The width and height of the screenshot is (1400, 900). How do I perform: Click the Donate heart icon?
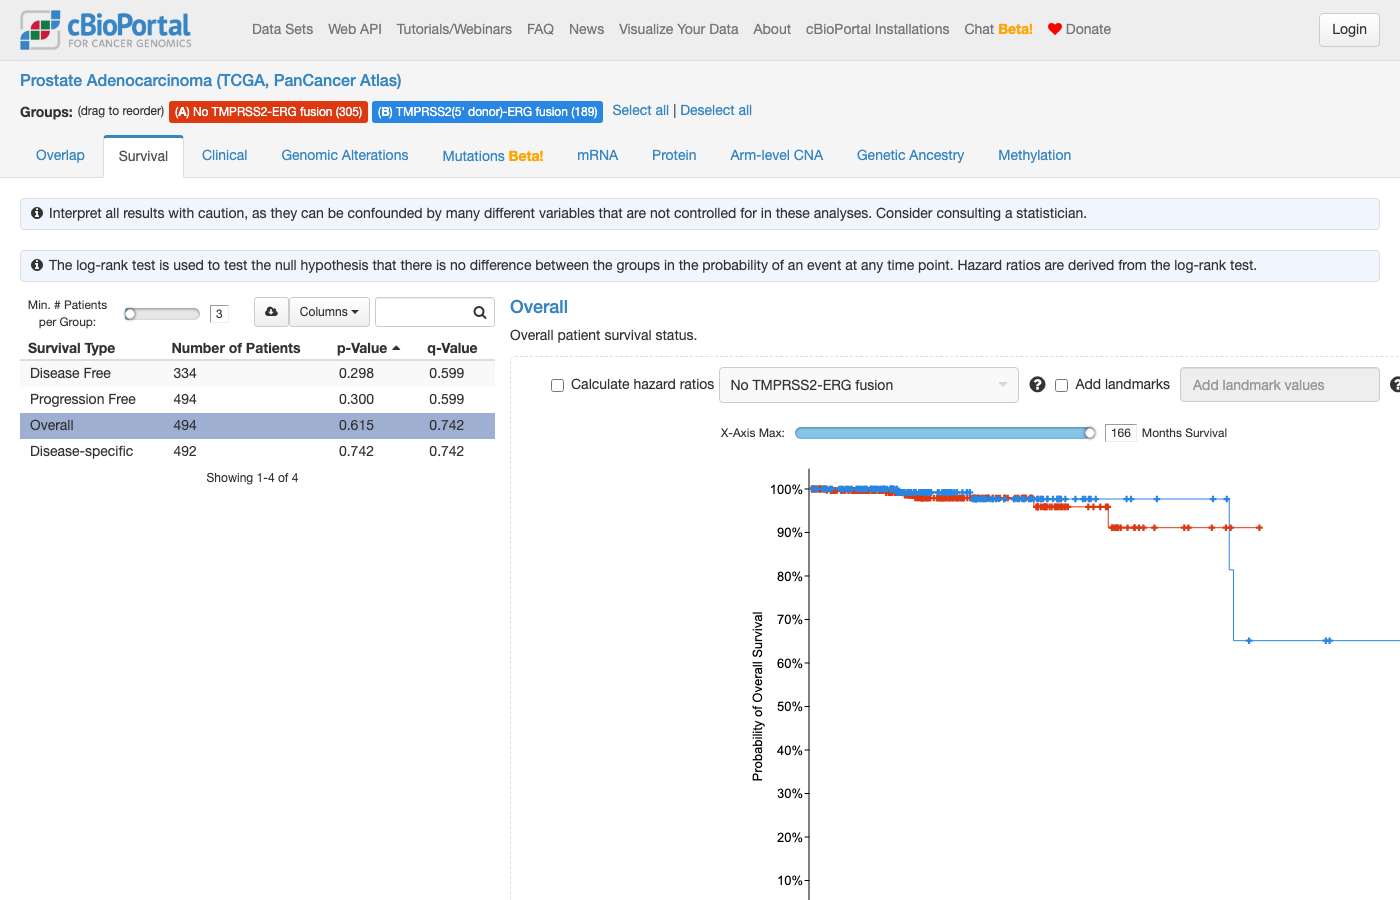pyautogui.click(x=1054, y=29)
